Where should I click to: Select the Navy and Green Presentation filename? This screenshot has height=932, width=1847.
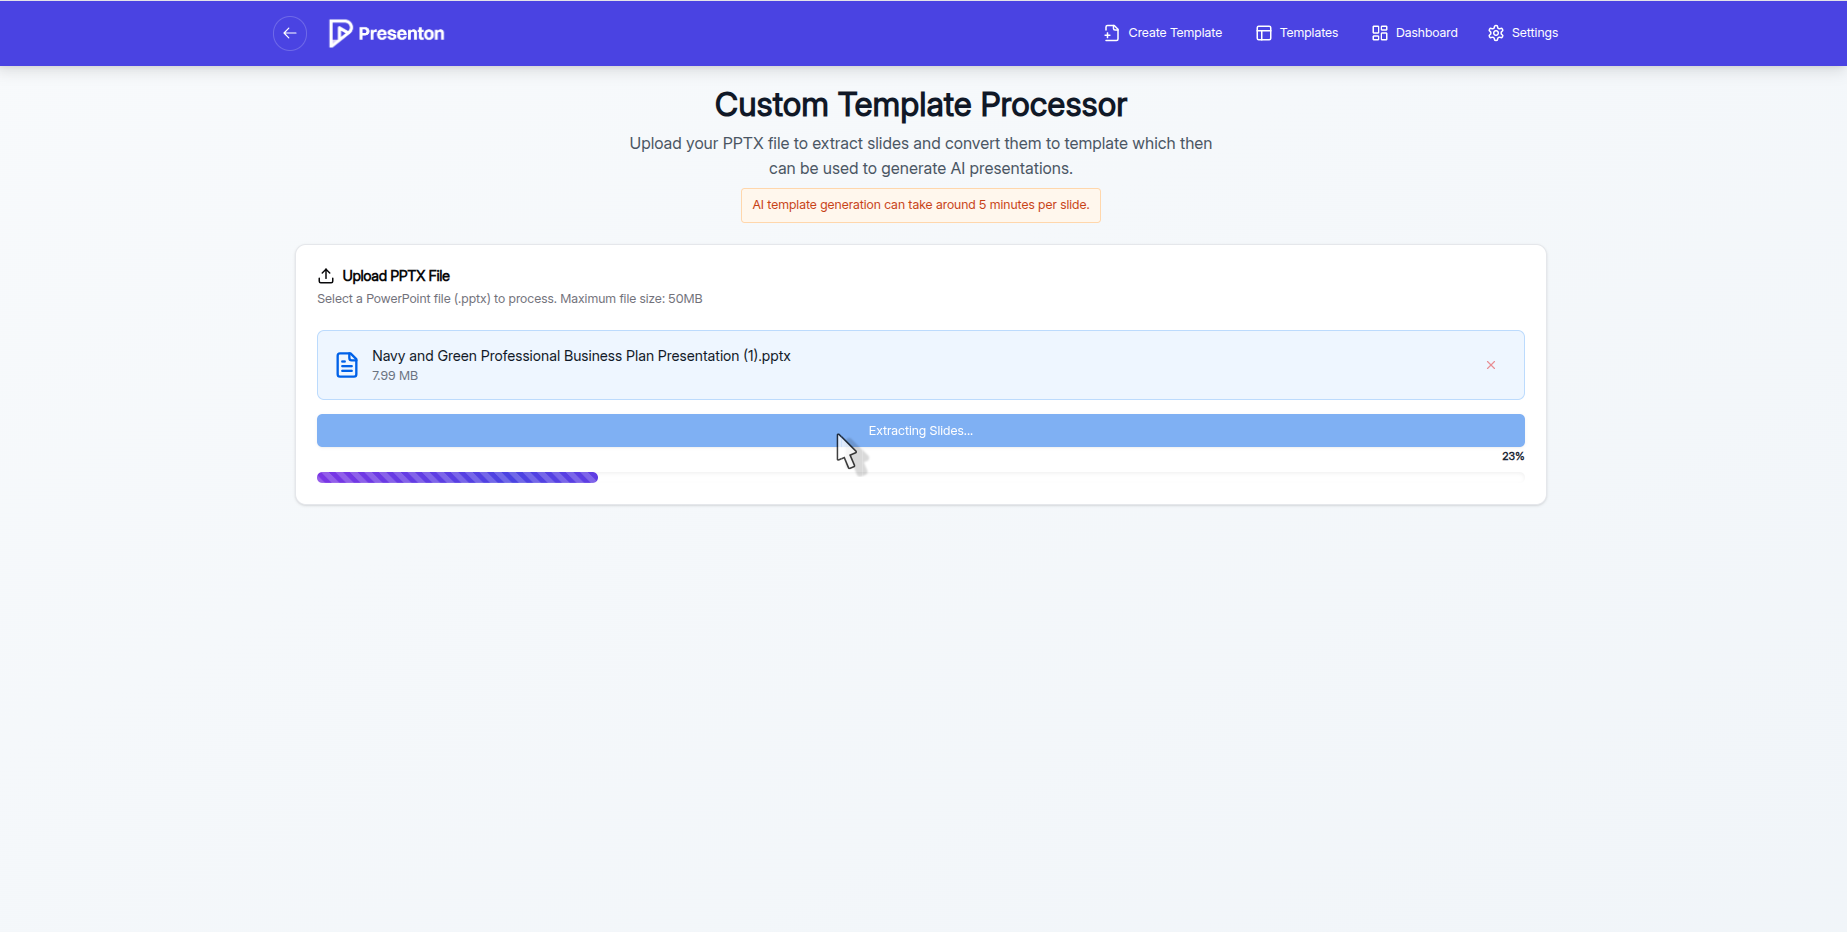tap(581, 355)
